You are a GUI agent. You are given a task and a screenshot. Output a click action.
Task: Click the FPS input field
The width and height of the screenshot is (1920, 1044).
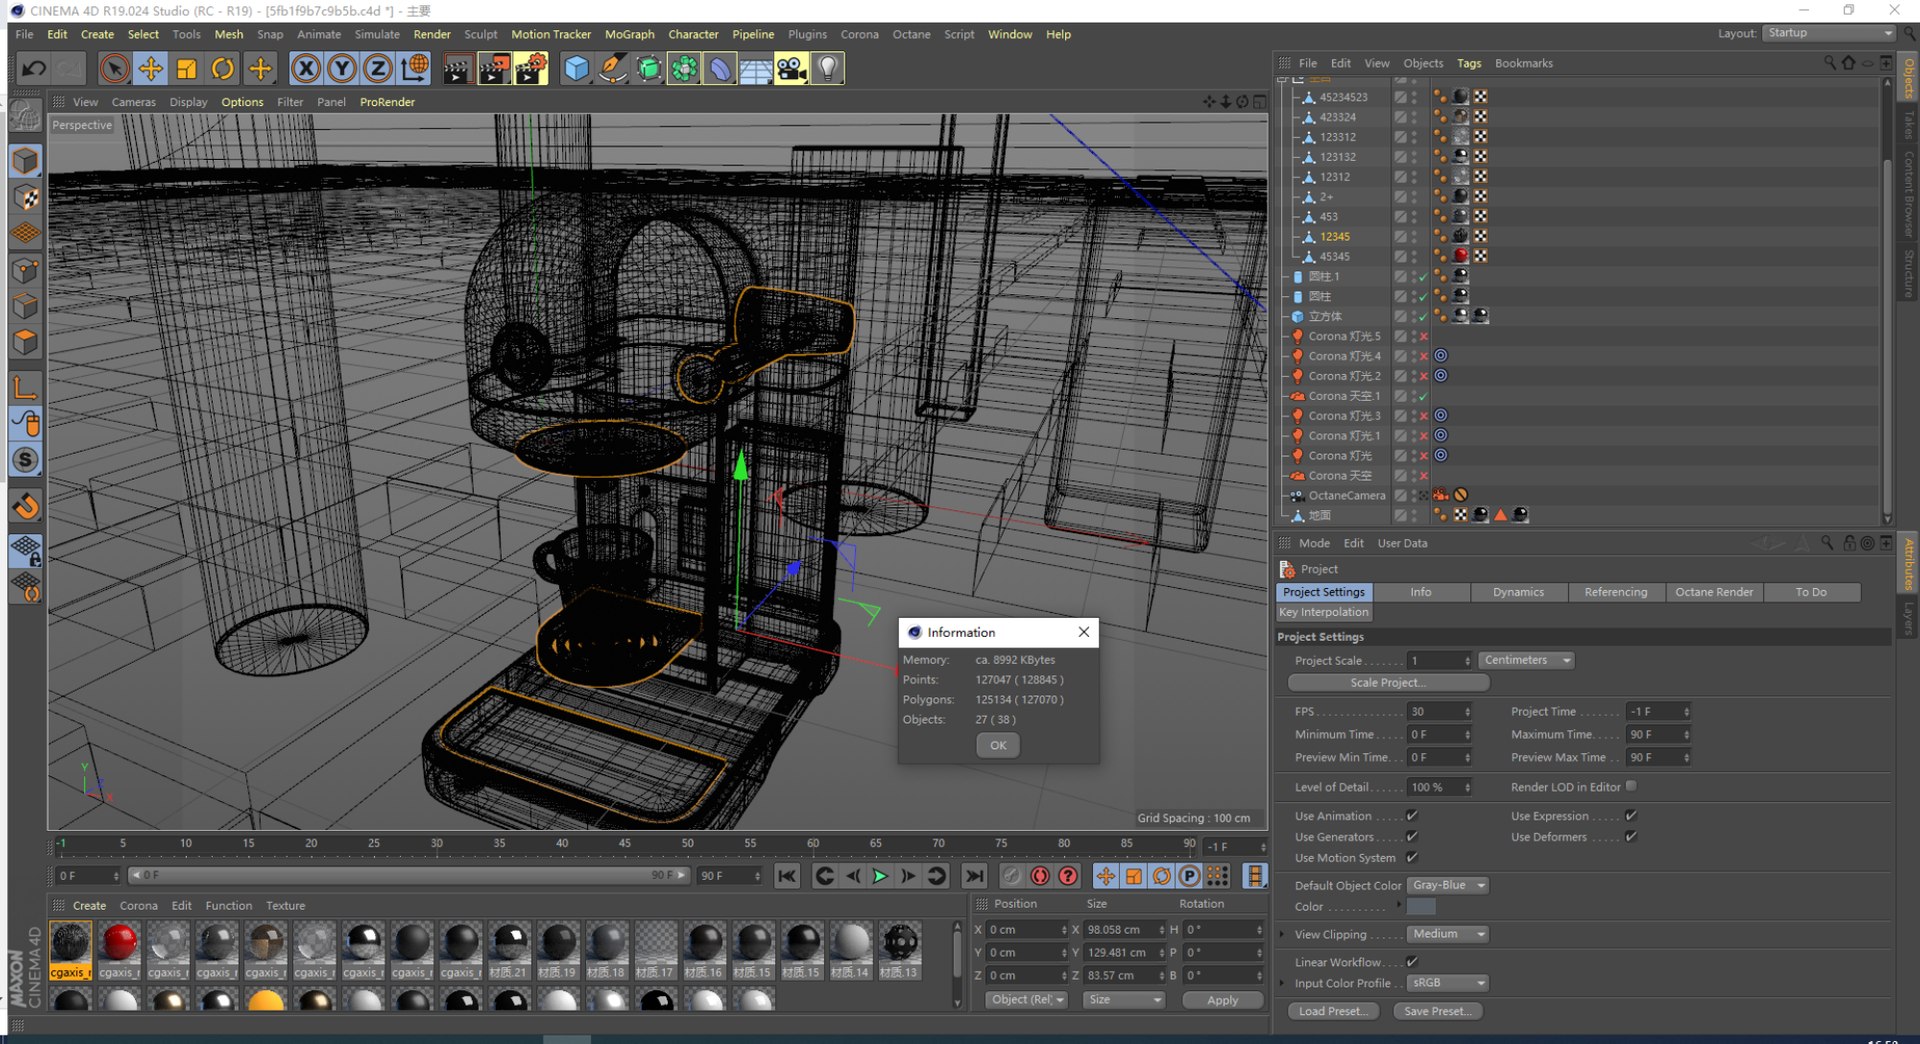click(x=1439, y=712)
